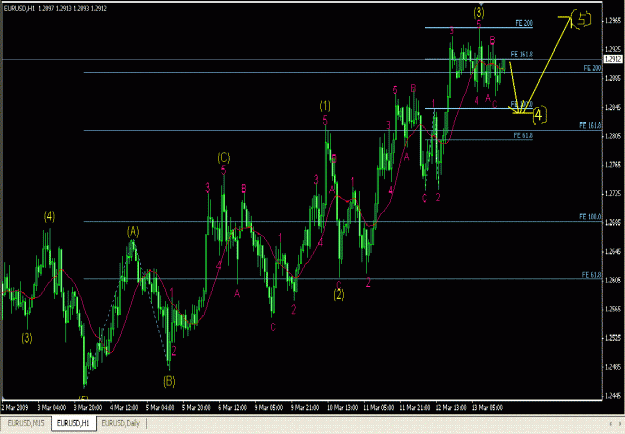Select the EURUSD,H1 chart tab
Viewport: 625px width, 434px height.
pos(73,423)
